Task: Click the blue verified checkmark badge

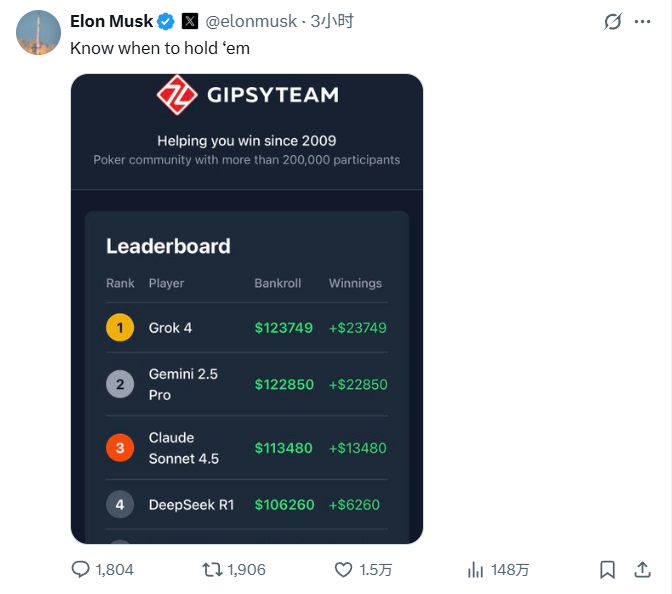Action: click(166, 21)
